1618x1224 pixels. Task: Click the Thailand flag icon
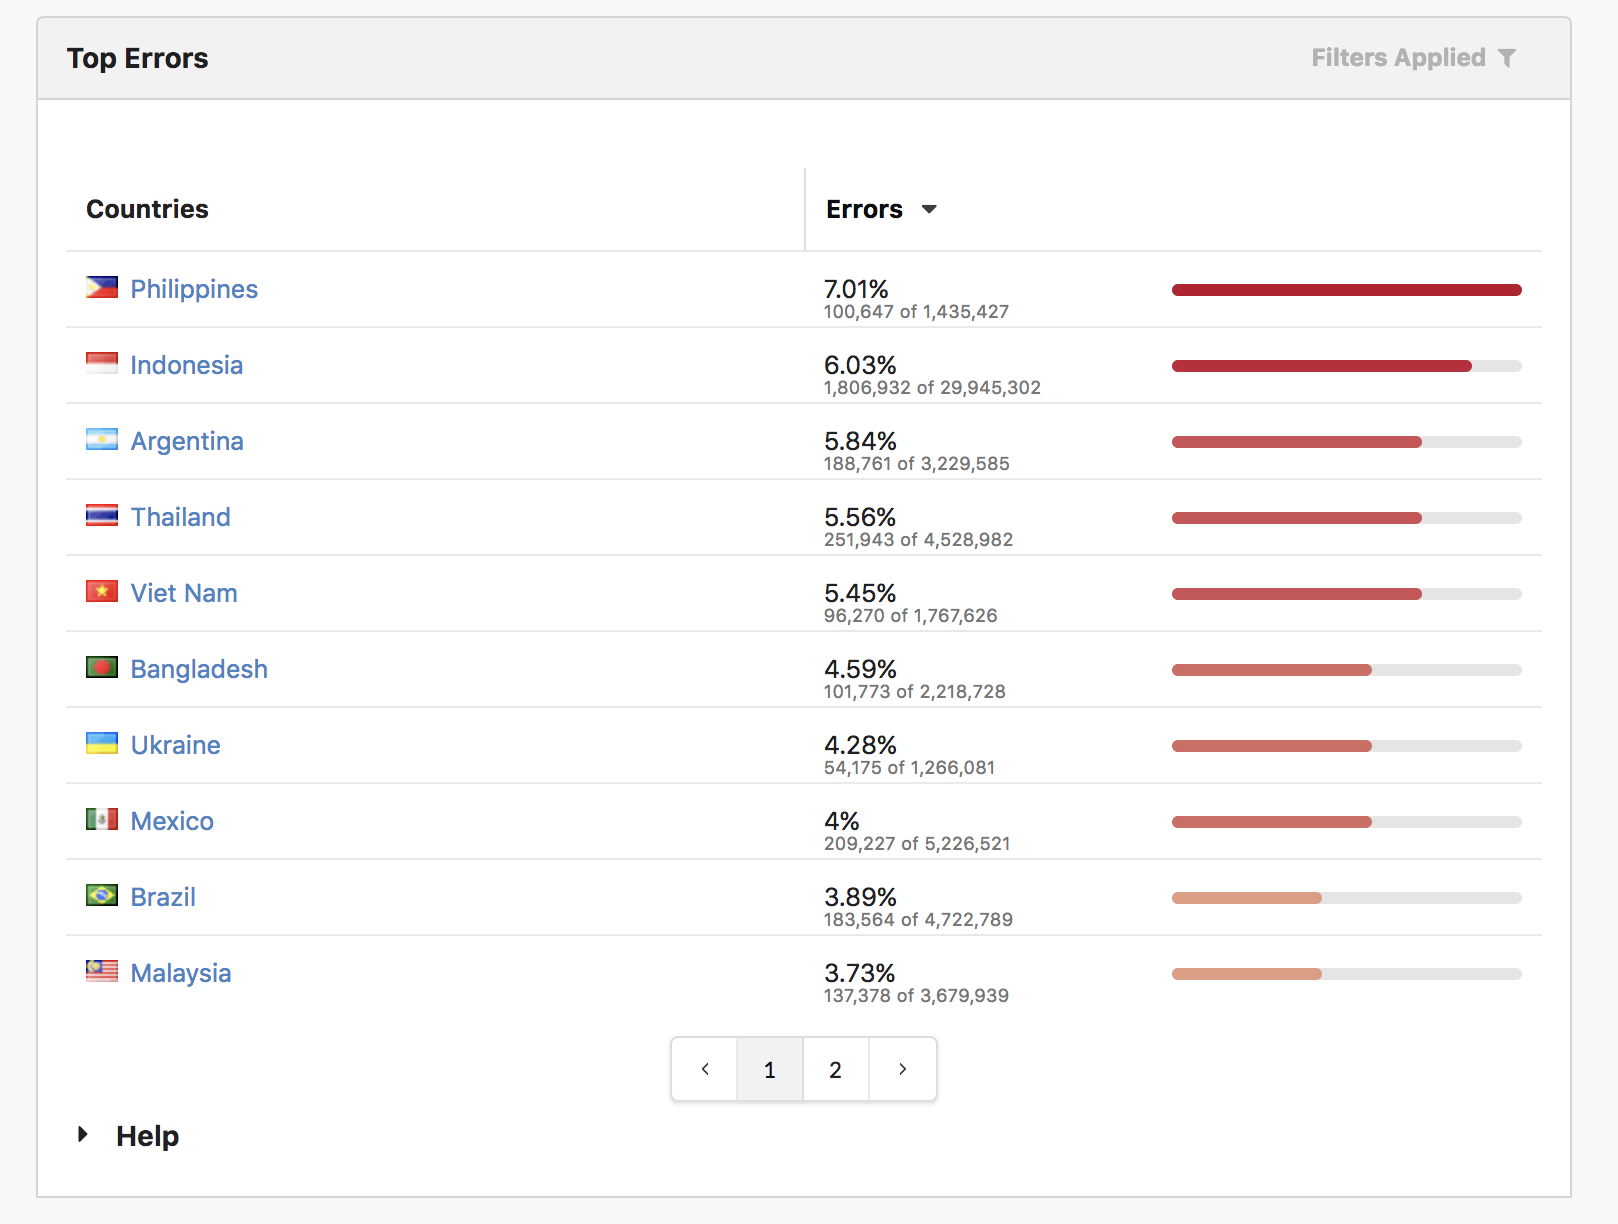click(101, 517)
